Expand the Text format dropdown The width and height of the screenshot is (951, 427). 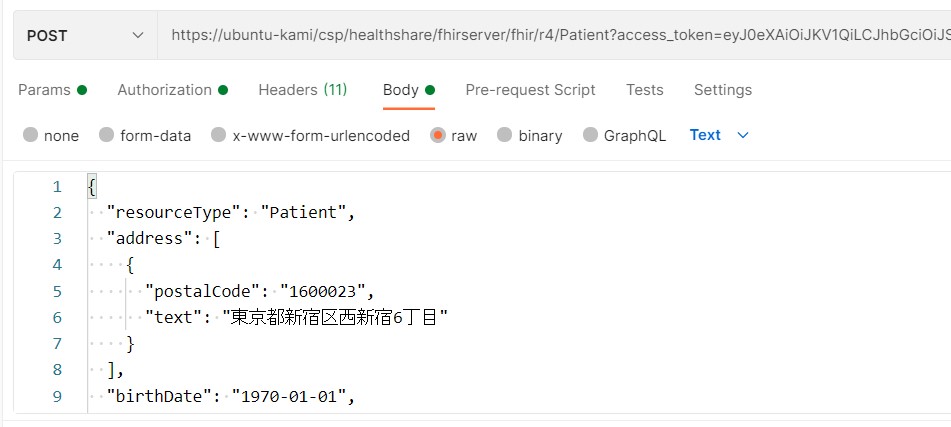point(706,135)
